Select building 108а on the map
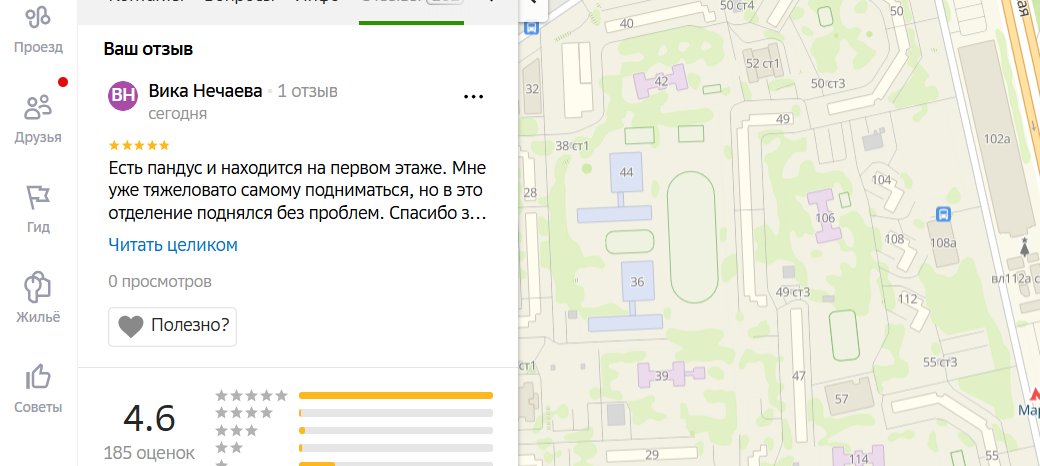Viewport: 1040px width, 466px height. 943,242
